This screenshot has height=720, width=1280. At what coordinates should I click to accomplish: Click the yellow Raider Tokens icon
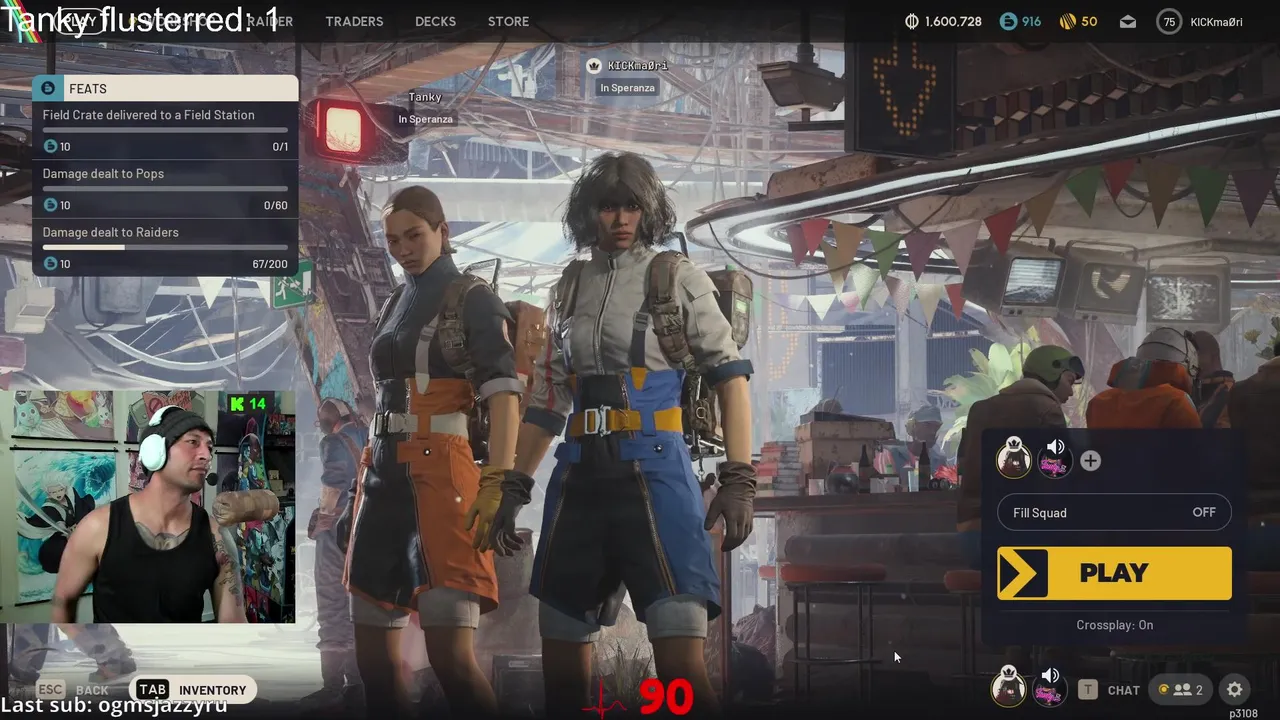[x=1067, y=21]
